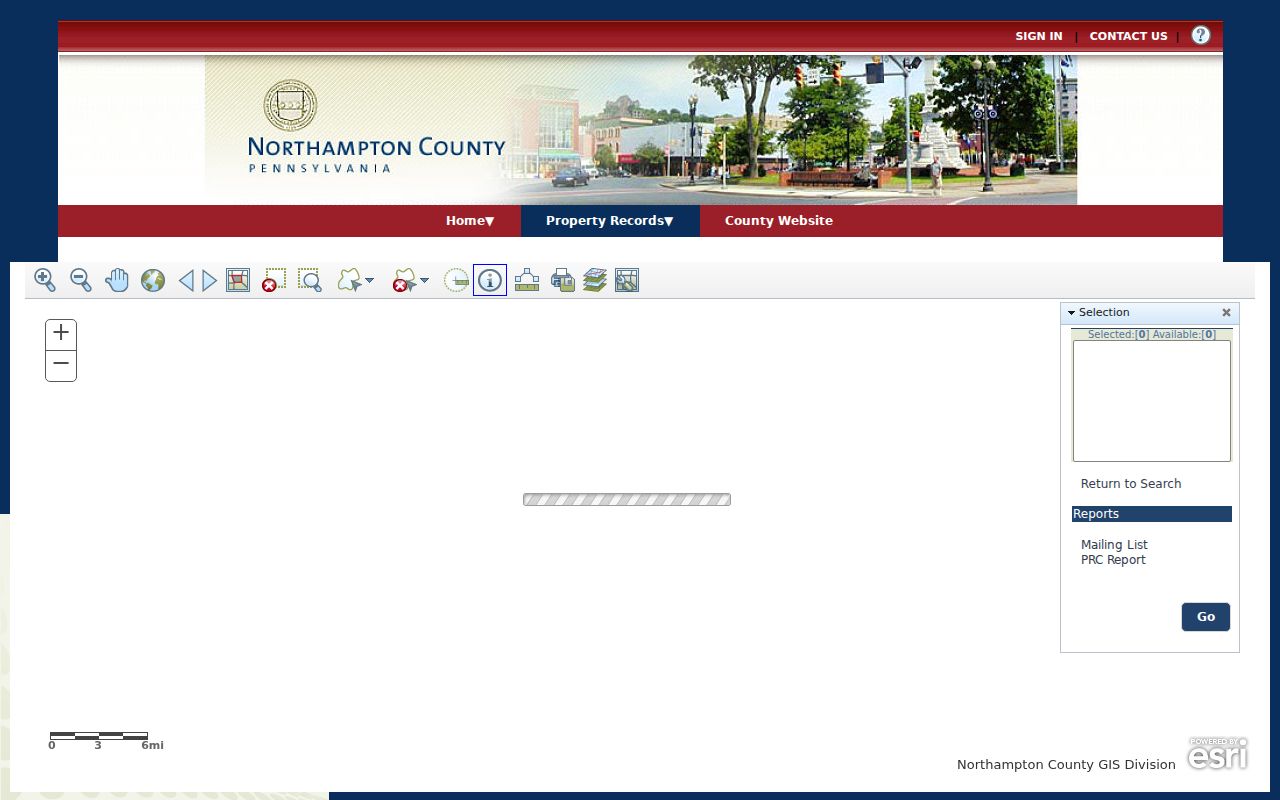Collapse the Selection panel arrow
Viewport: 1280px width, 800px height.
click(1071, 313)
